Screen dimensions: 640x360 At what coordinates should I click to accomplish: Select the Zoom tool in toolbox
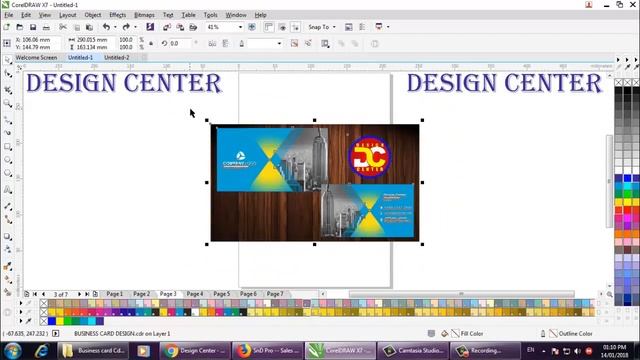click(7, 104)
